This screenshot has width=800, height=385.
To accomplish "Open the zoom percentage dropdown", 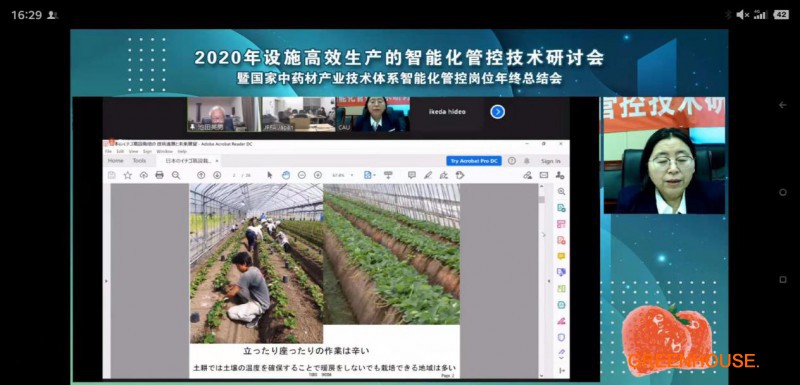I will click(343, 175).
